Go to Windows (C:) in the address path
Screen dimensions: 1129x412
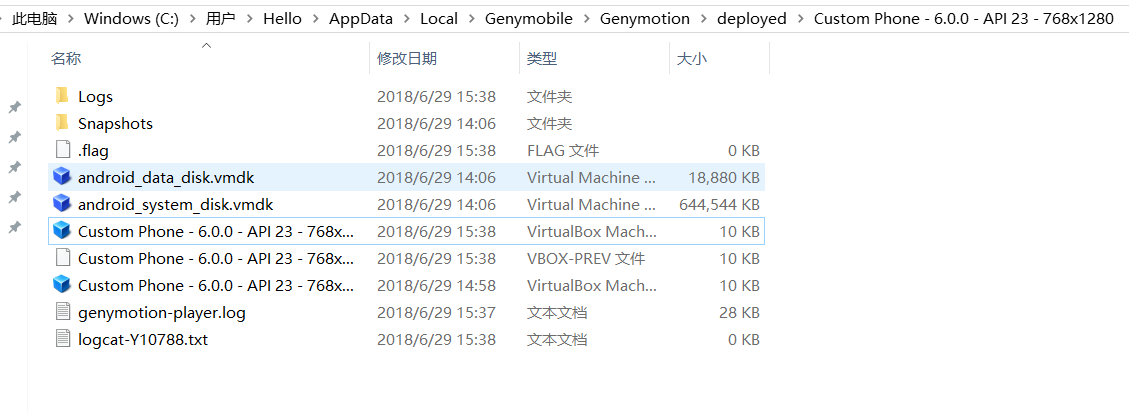pos(132,19)
